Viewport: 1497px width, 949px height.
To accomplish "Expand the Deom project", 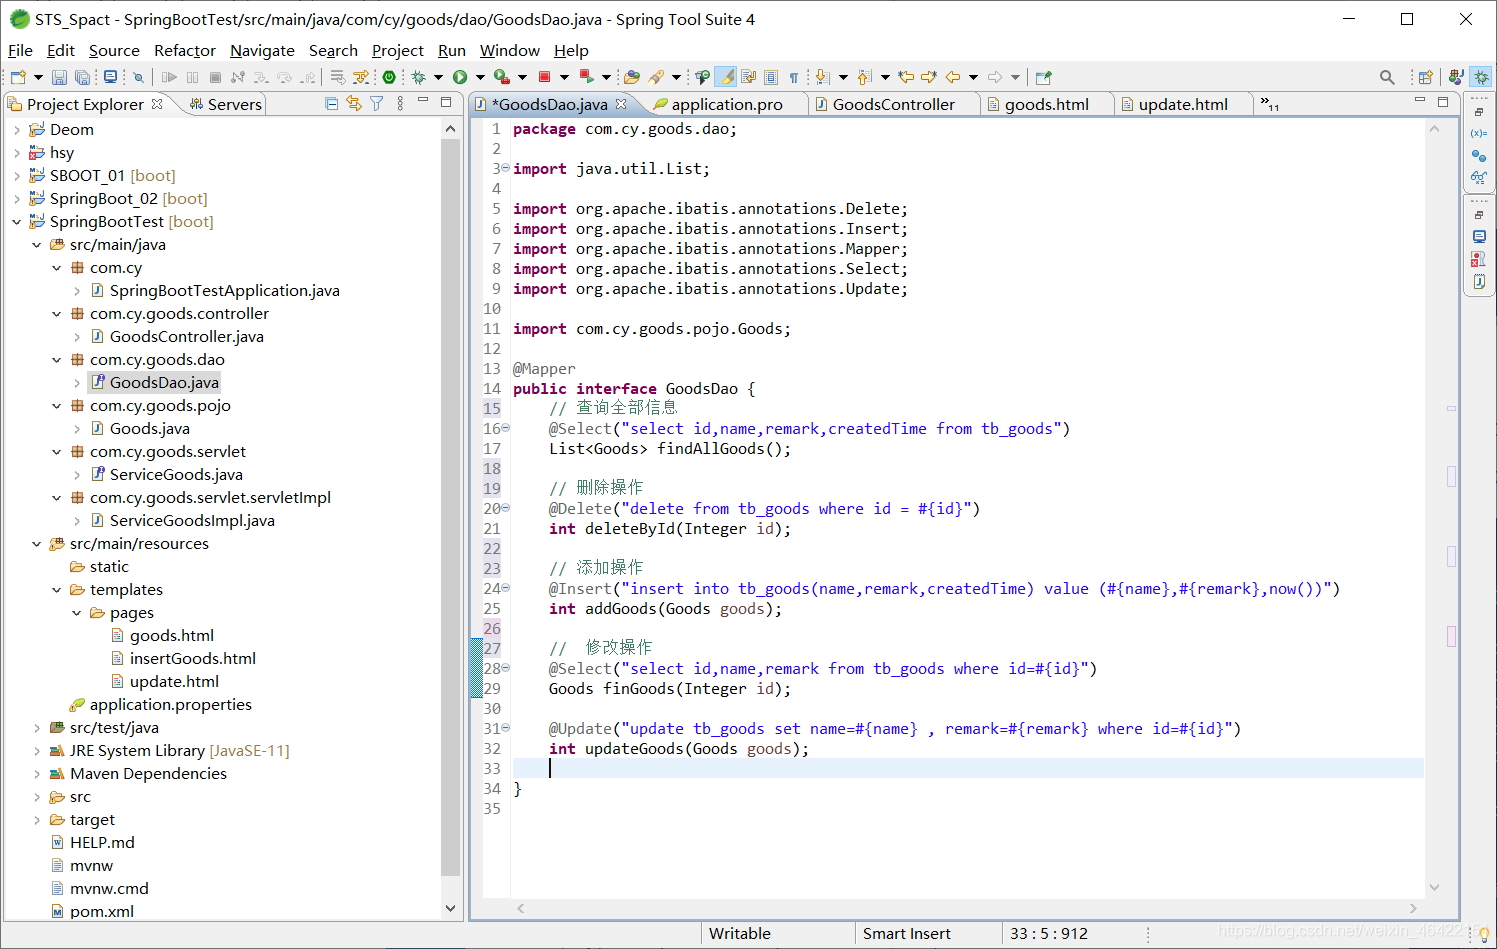I will (17, 129).
